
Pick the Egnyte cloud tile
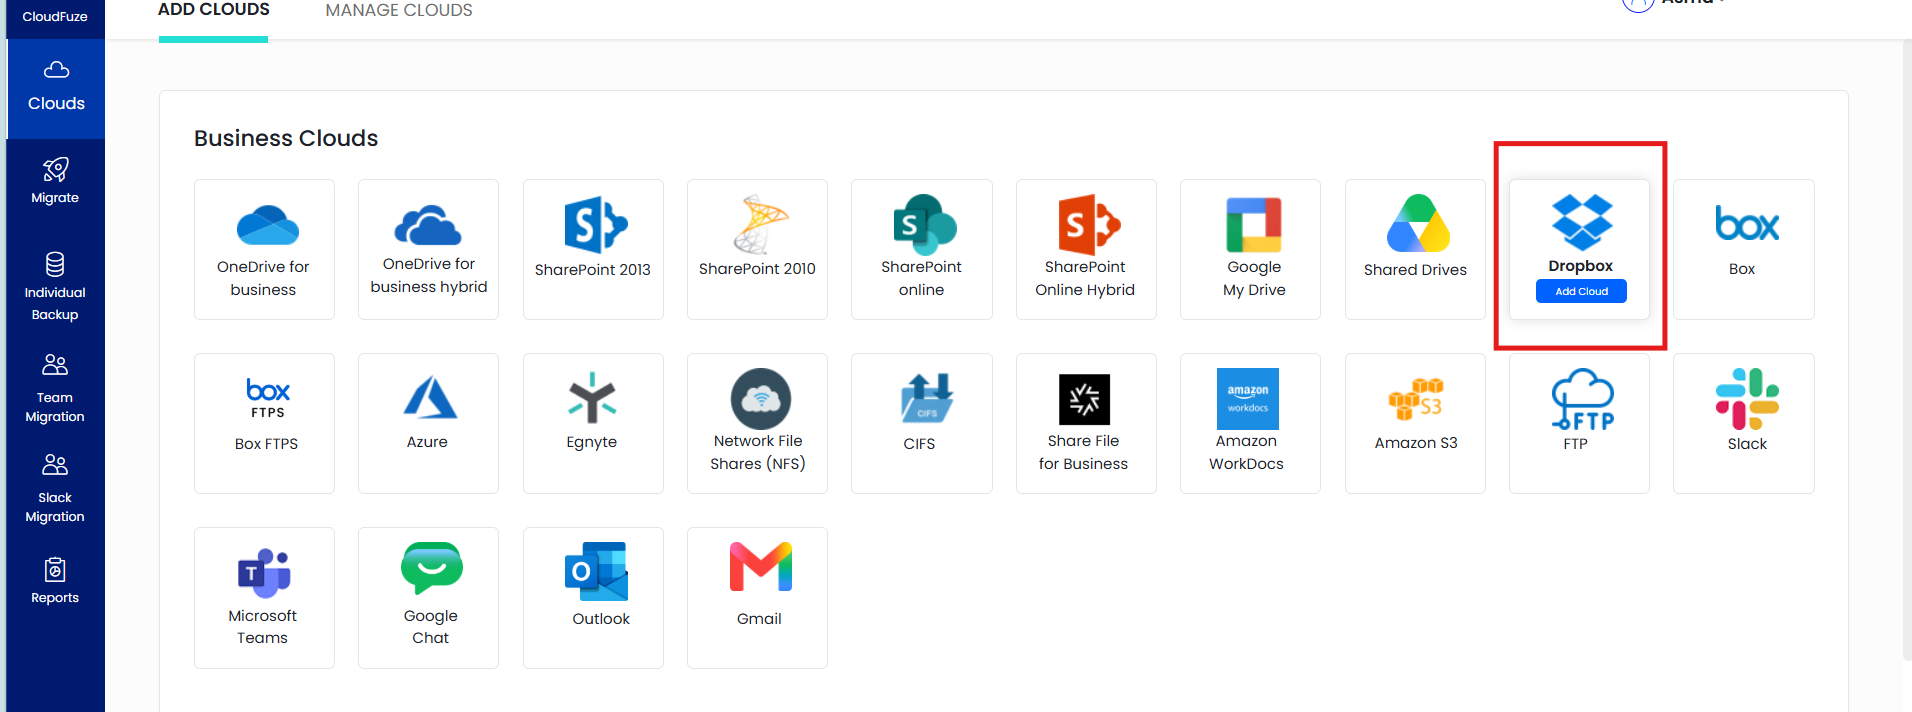point(593,423)
